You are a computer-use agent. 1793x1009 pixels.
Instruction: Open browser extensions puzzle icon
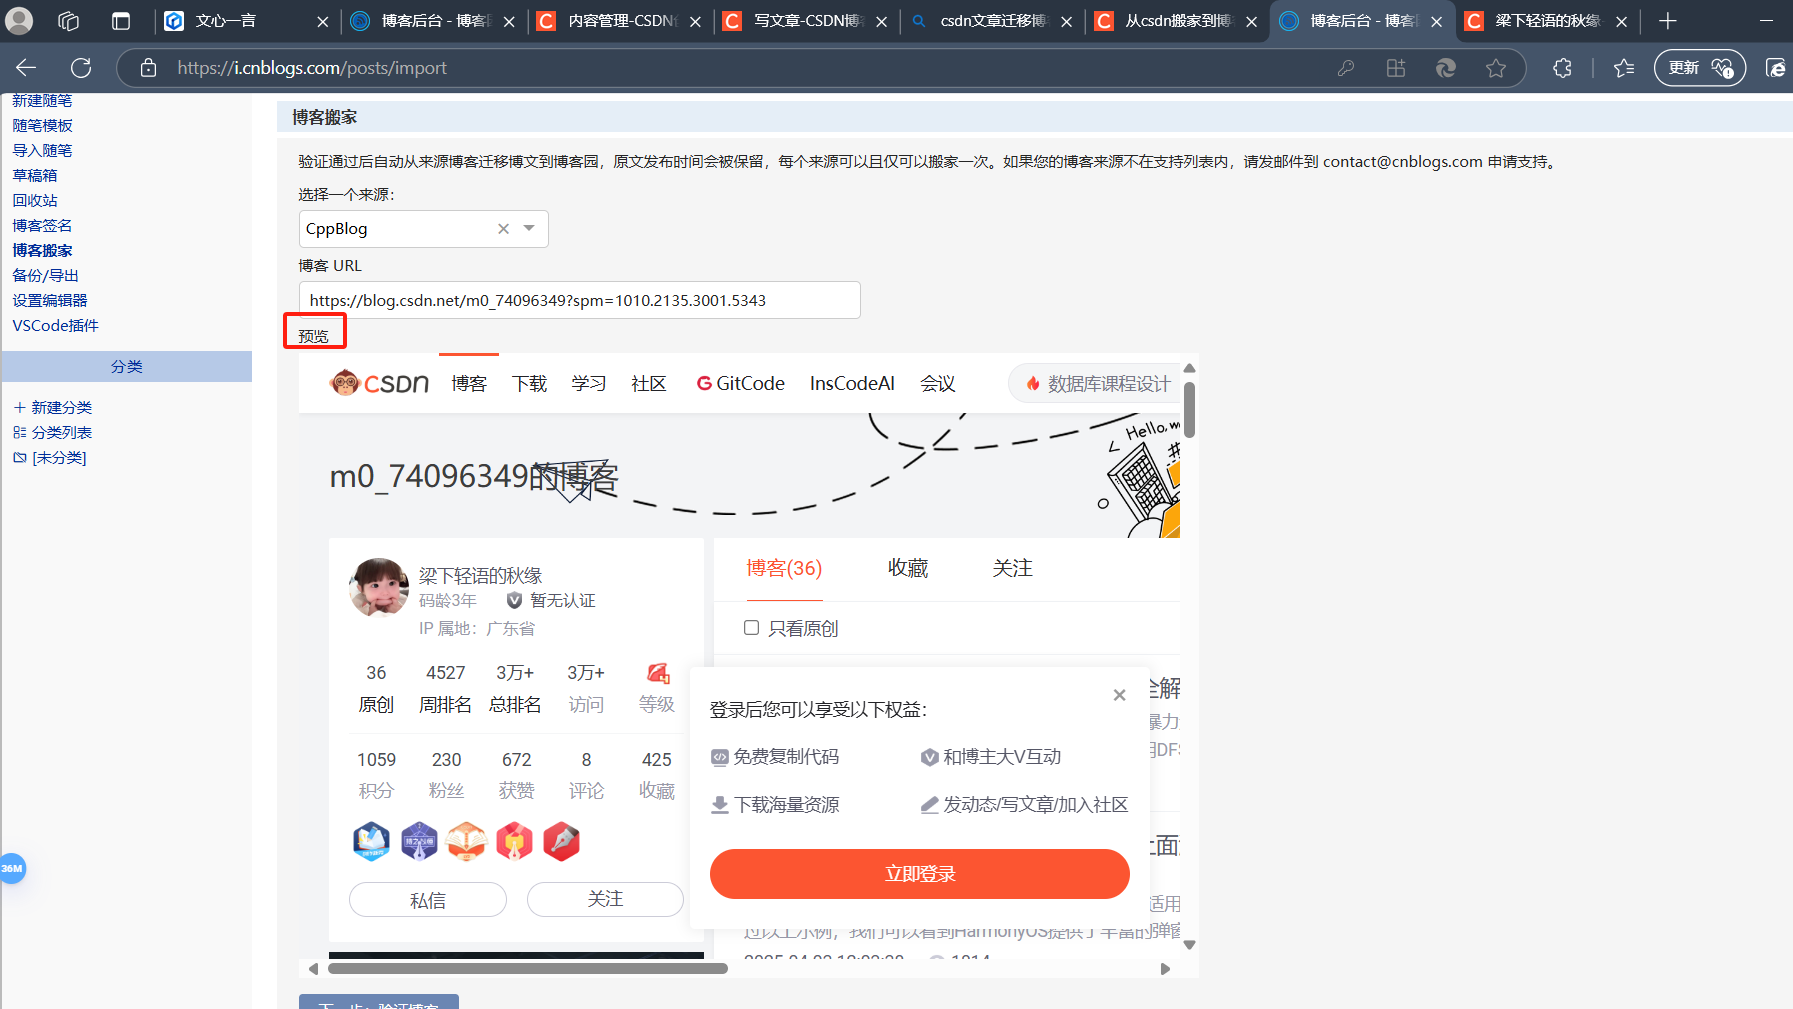(1562, 68)
